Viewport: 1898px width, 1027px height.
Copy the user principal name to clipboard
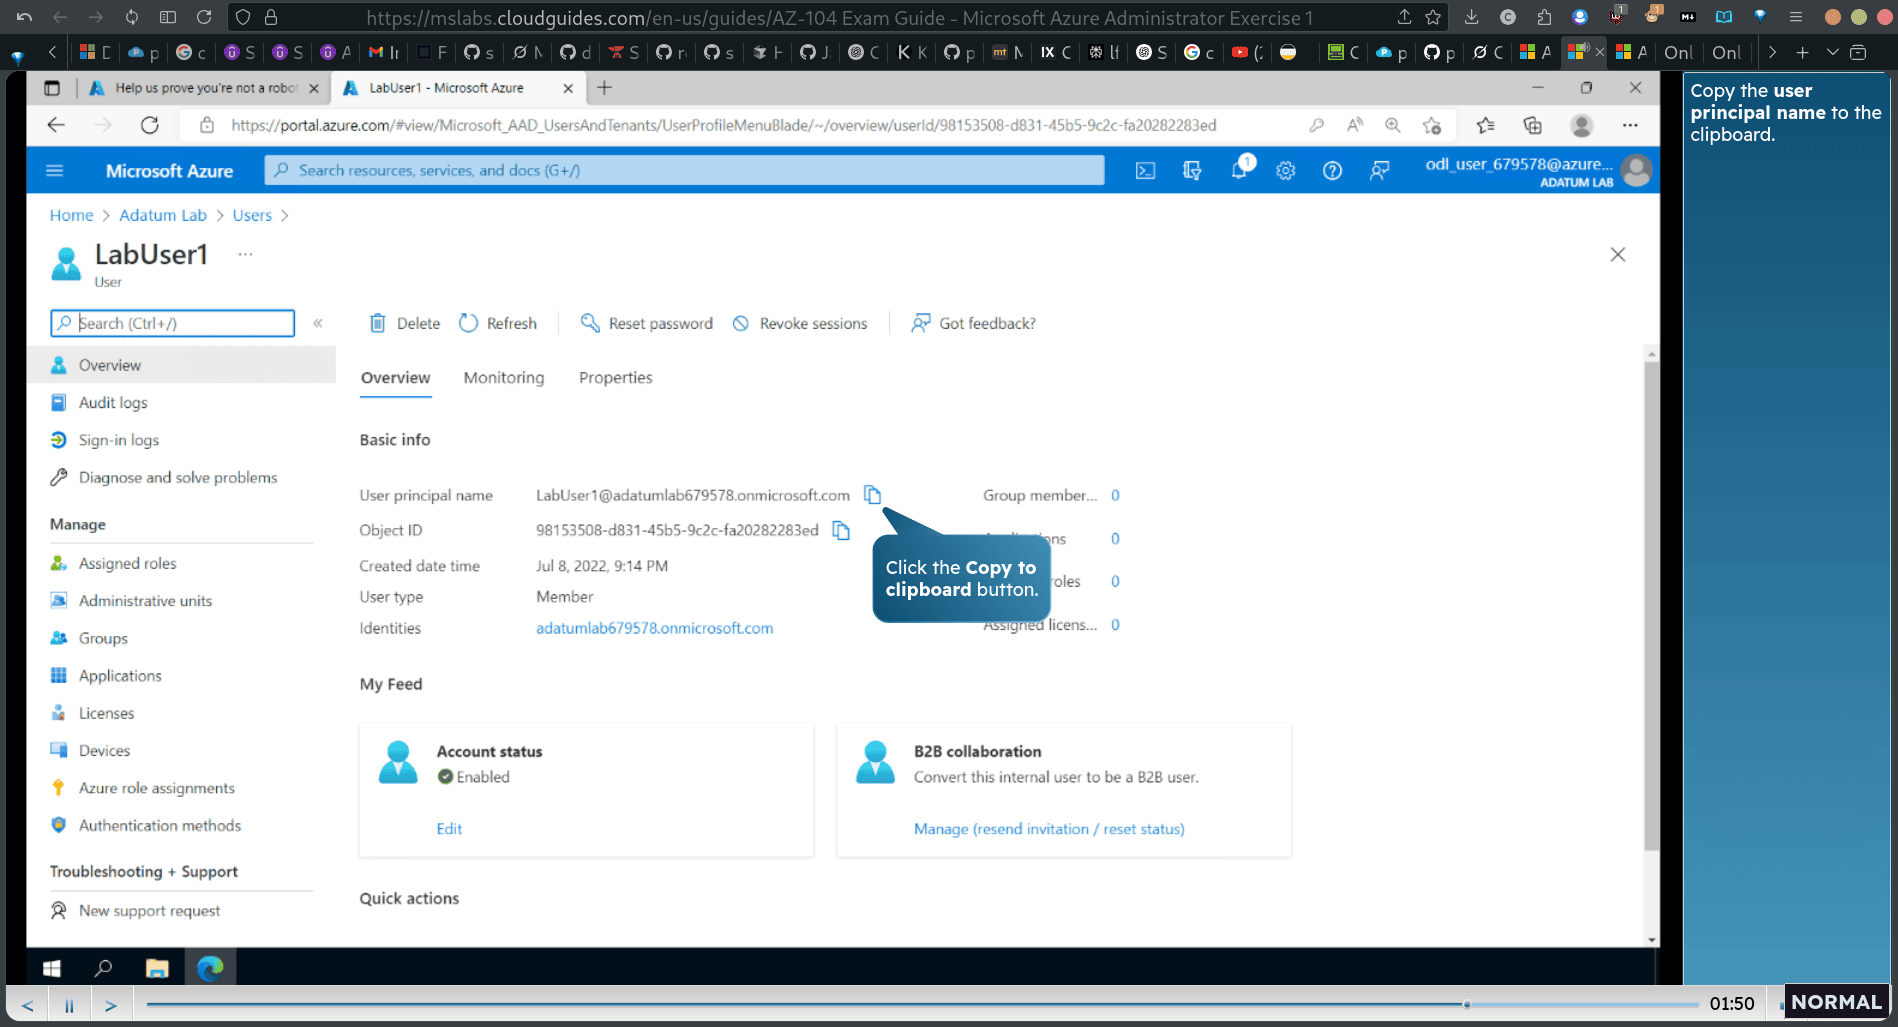[872, 495]
